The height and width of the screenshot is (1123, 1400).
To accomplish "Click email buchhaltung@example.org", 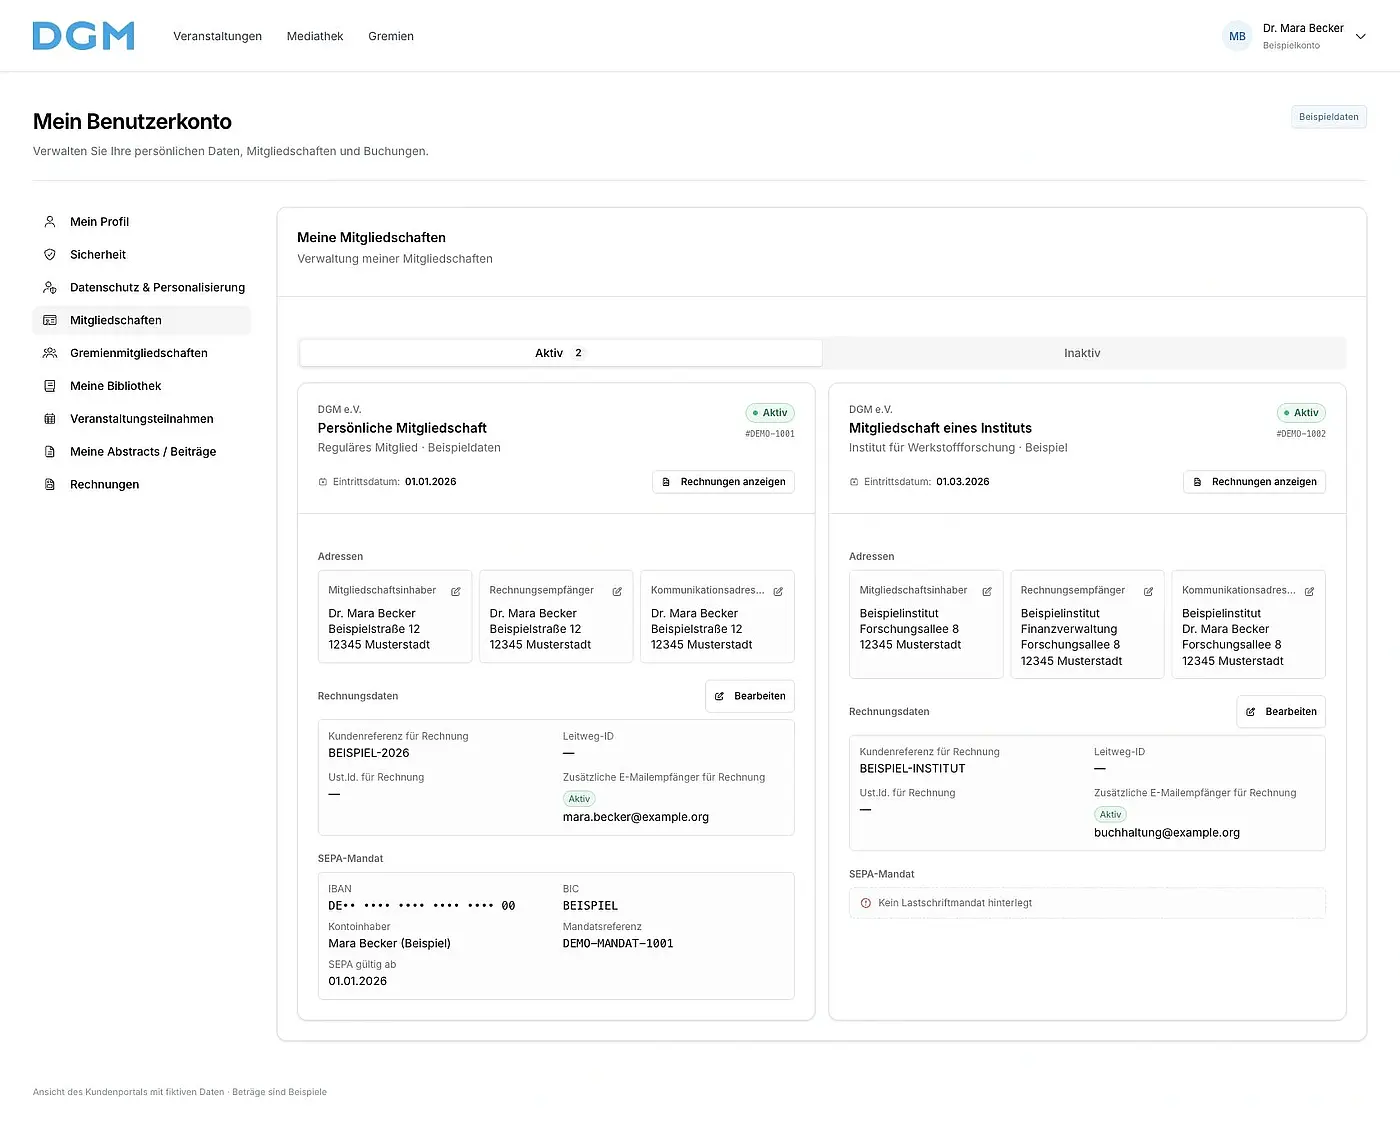I will pos(1167,833).
